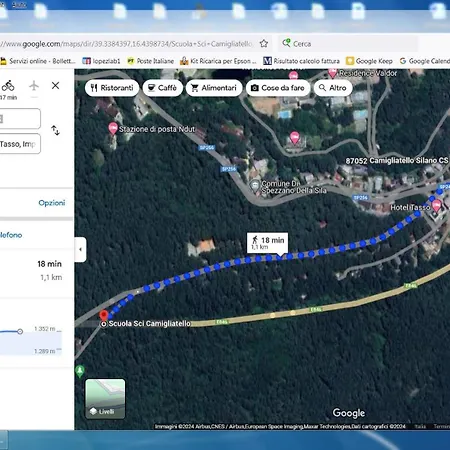Viewport: 450px width, 450px height.
Task: Collapse the side panel arrow
Action: 80,249
